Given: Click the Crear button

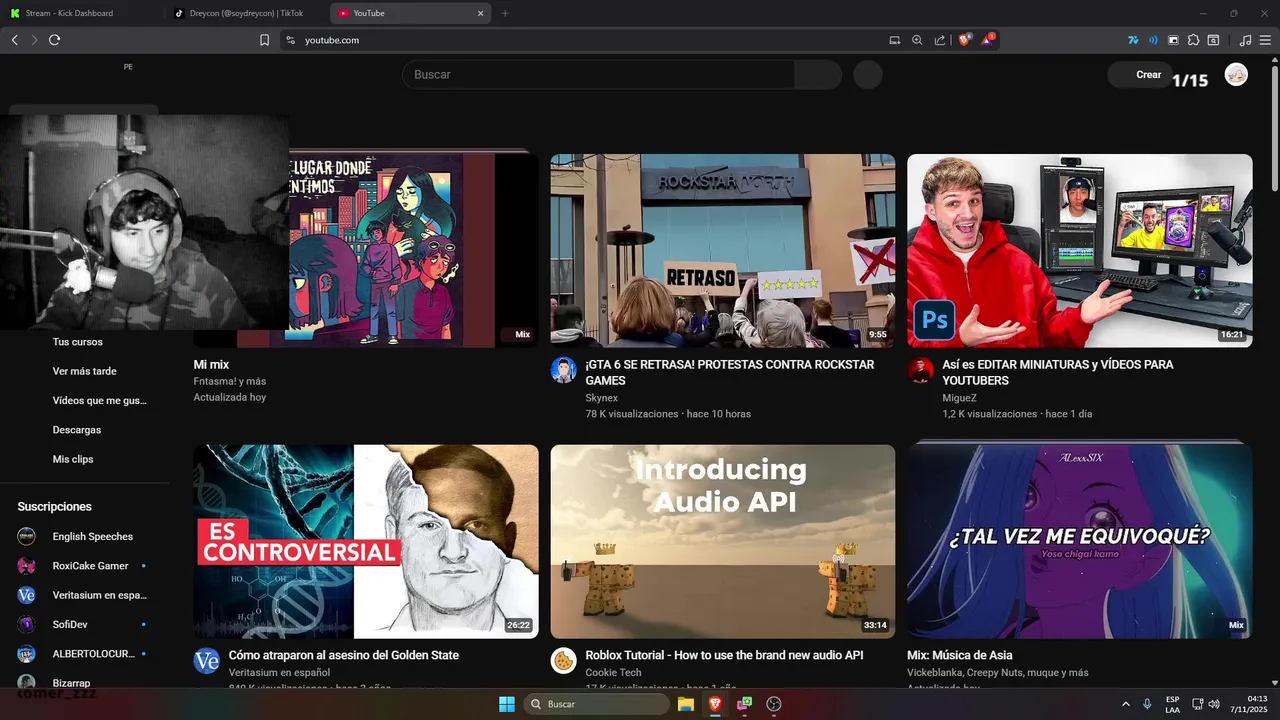Looking at the screenshot, I should (1138, 75).
